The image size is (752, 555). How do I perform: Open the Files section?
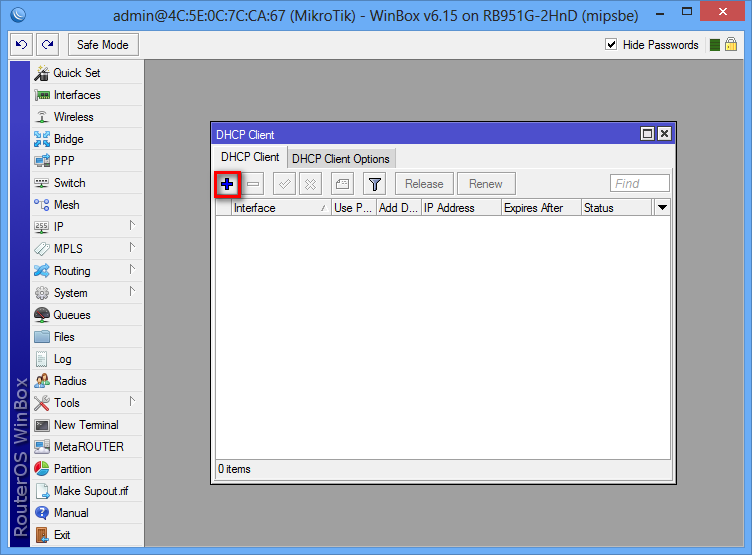87,337
